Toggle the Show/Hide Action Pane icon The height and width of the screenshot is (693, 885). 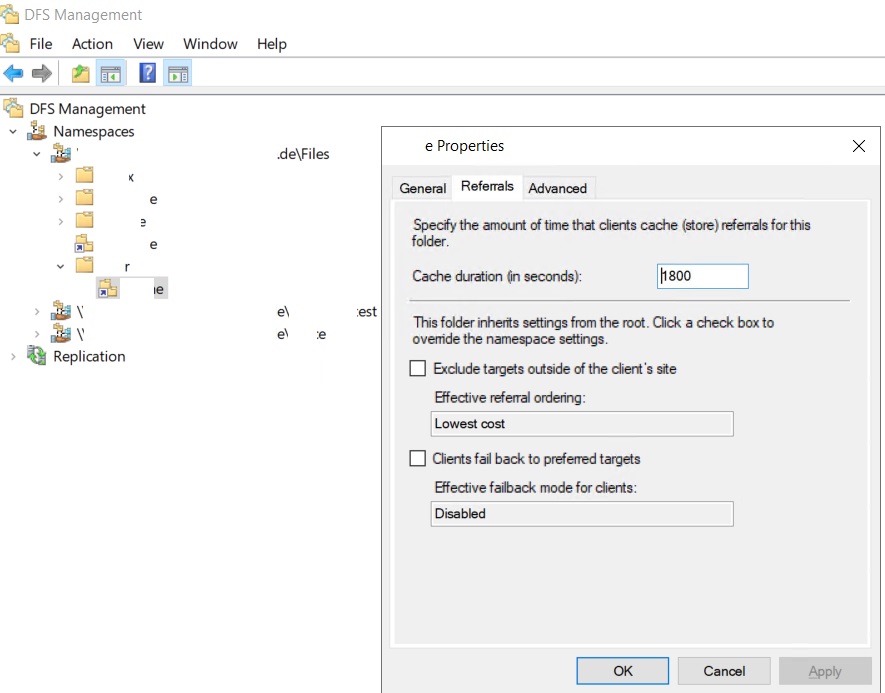tap(178, 73)
